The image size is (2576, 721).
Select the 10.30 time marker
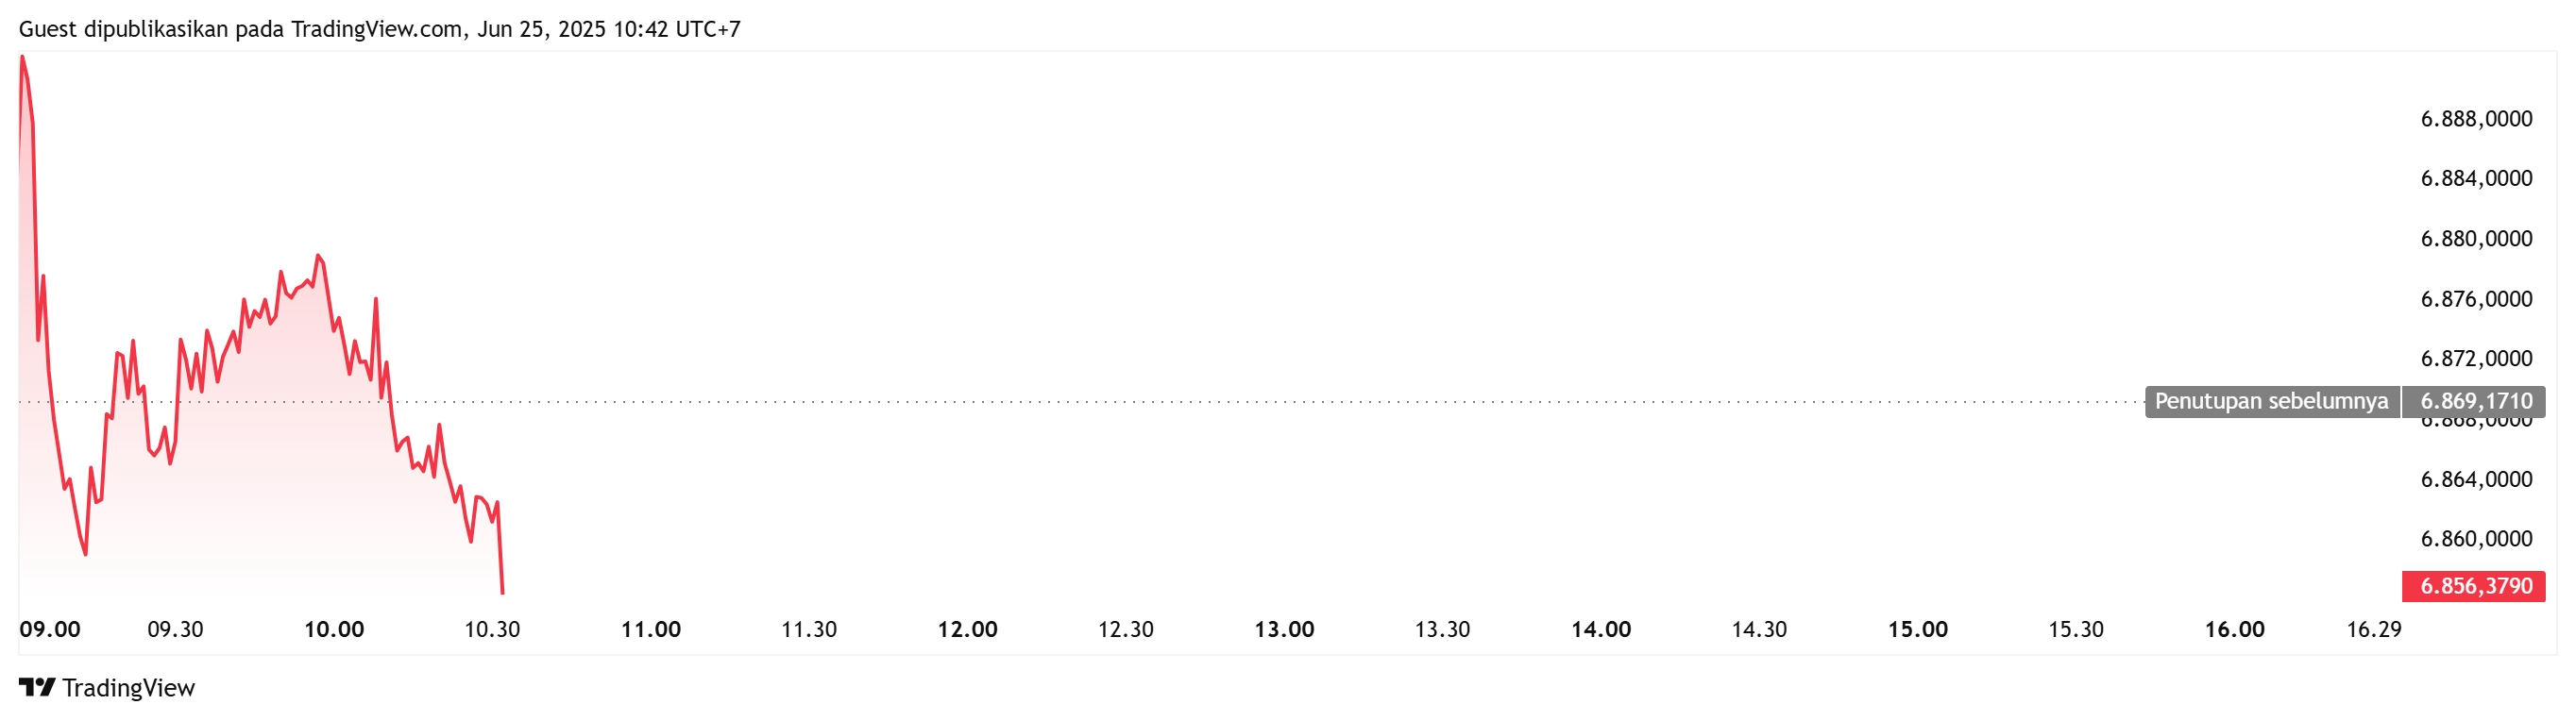(492, 629)
